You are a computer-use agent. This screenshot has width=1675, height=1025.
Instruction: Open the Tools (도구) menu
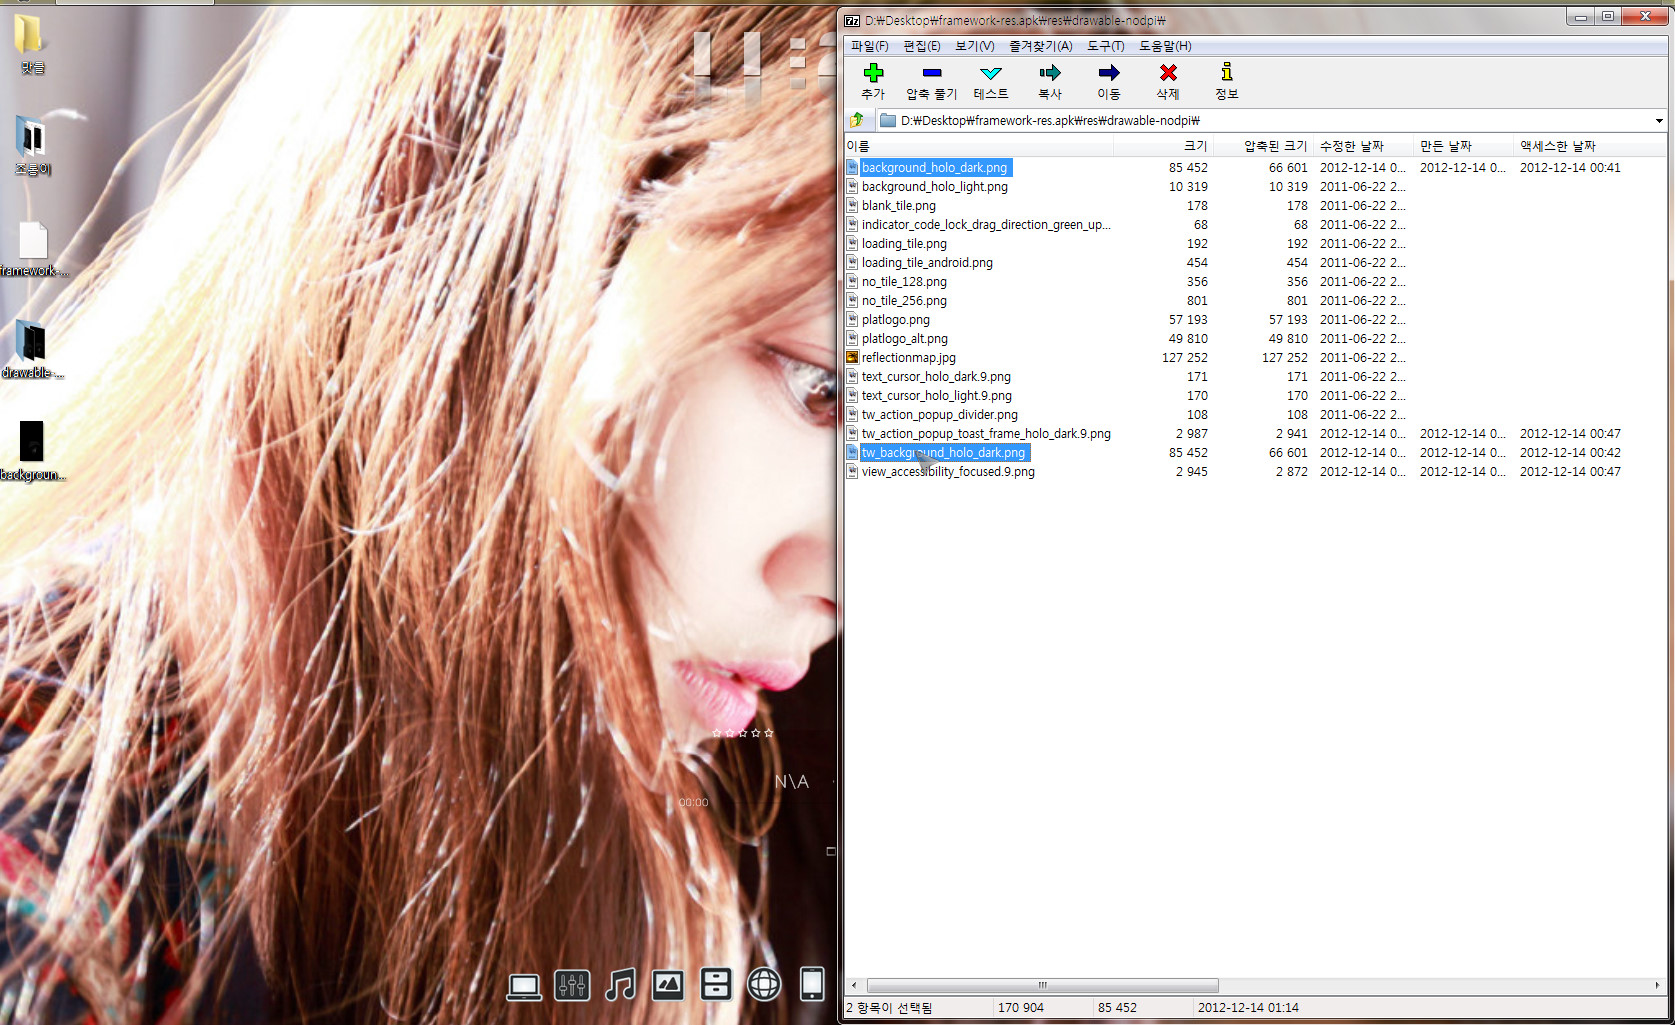point(1105,46)
